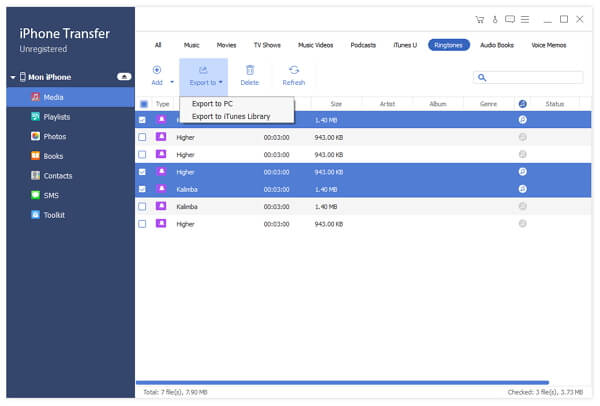Focus the search input field
This screenshot has width=600, height=406.
click(x=528, y=78)
